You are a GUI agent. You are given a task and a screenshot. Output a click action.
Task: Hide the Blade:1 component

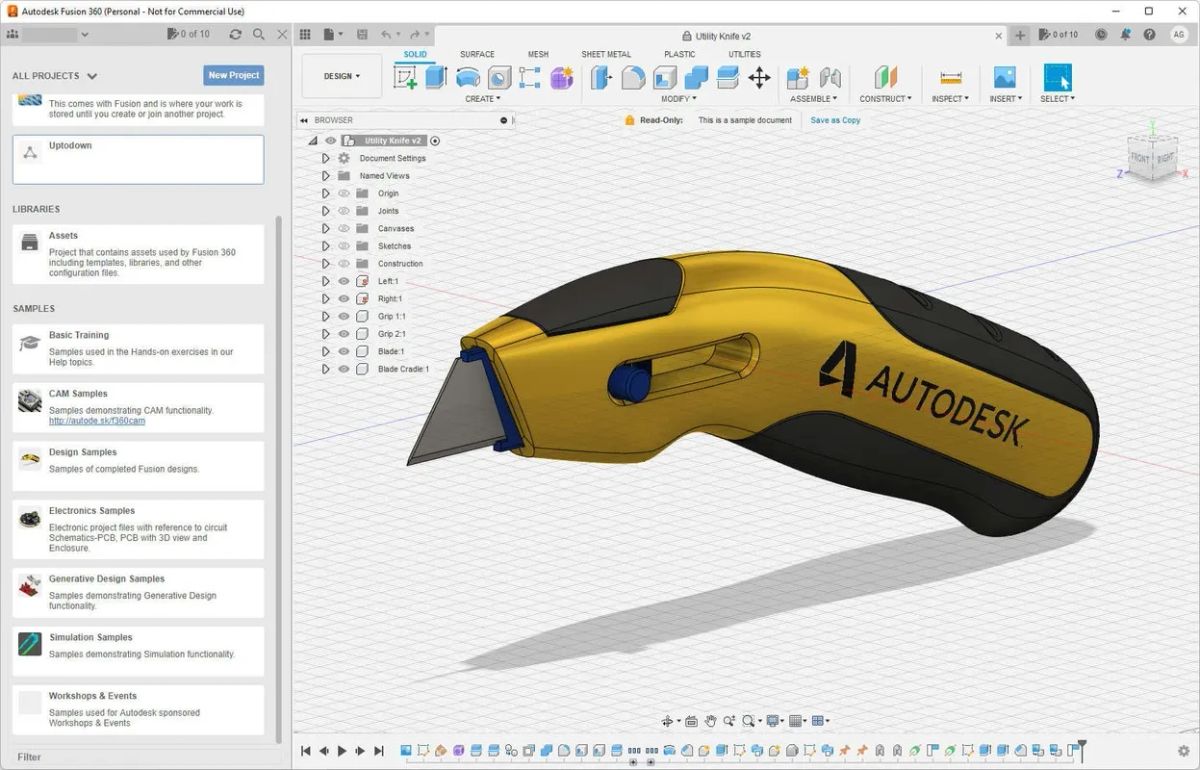(343, 351)
